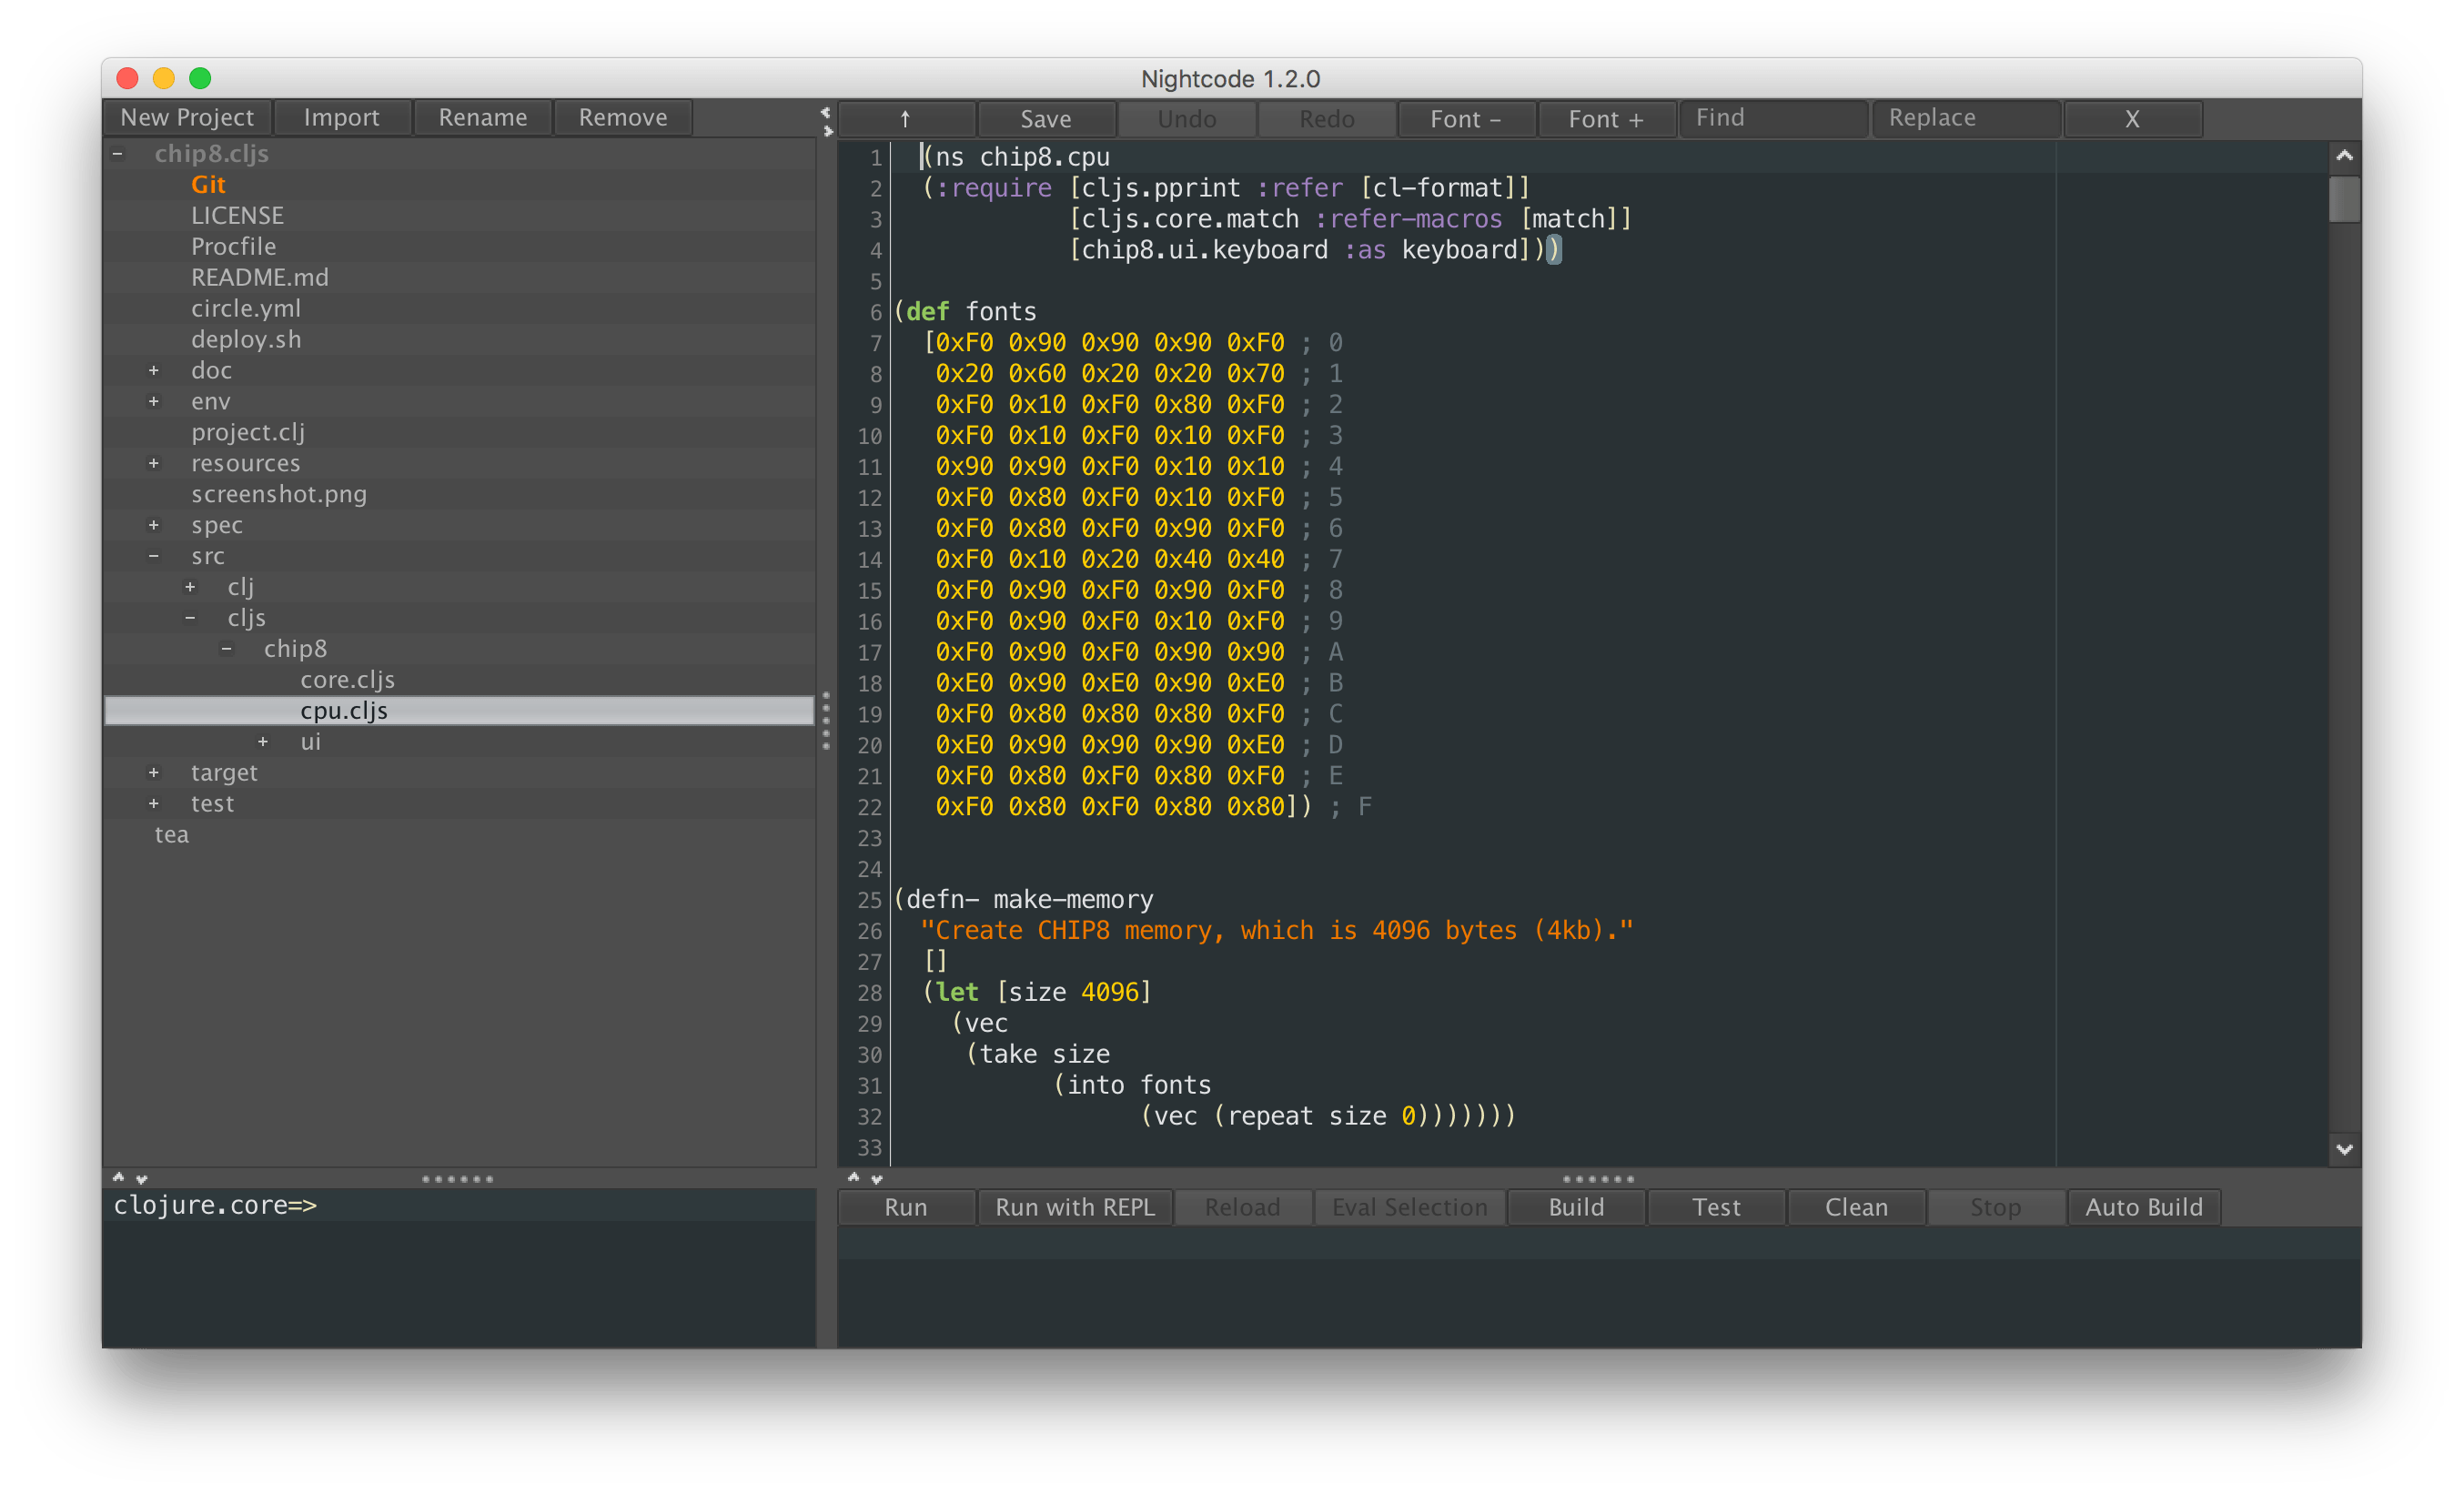Click Eval Selection button

click(1410, 1208)
